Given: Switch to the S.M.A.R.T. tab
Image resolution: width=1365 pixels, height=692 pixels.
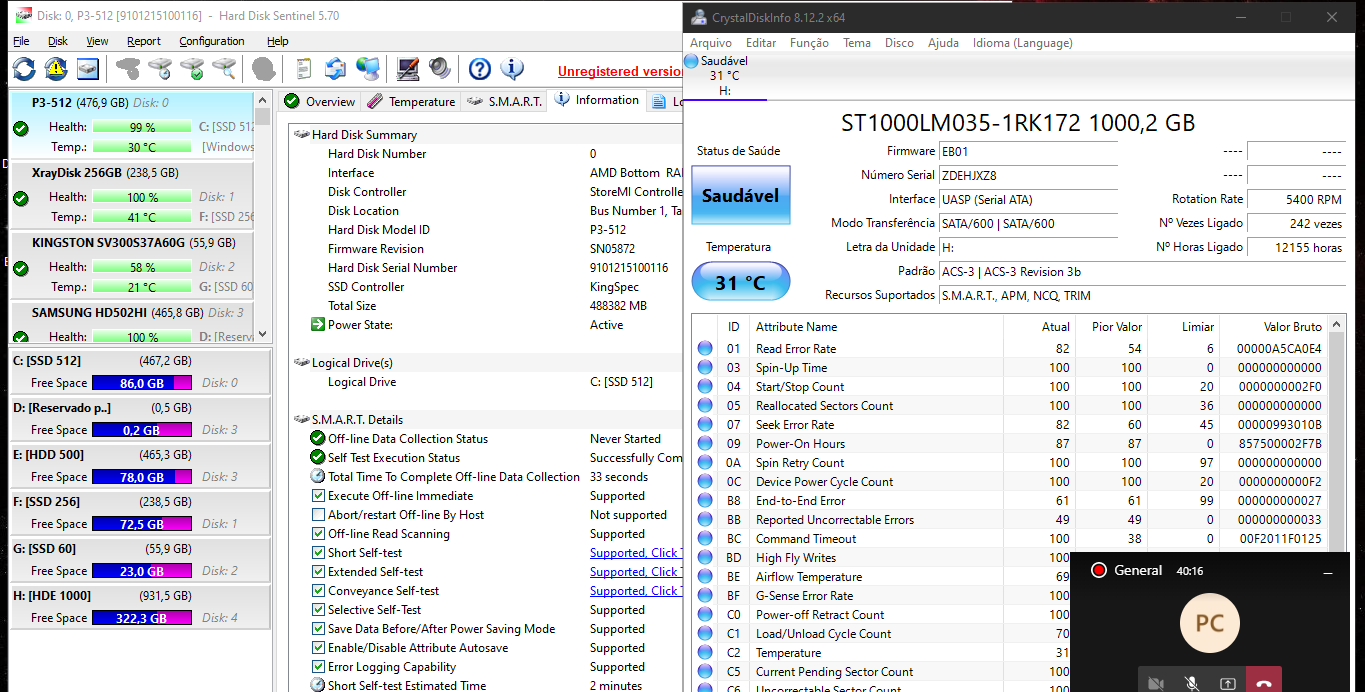Looking at the screenshot, I should tap(503, 101).
